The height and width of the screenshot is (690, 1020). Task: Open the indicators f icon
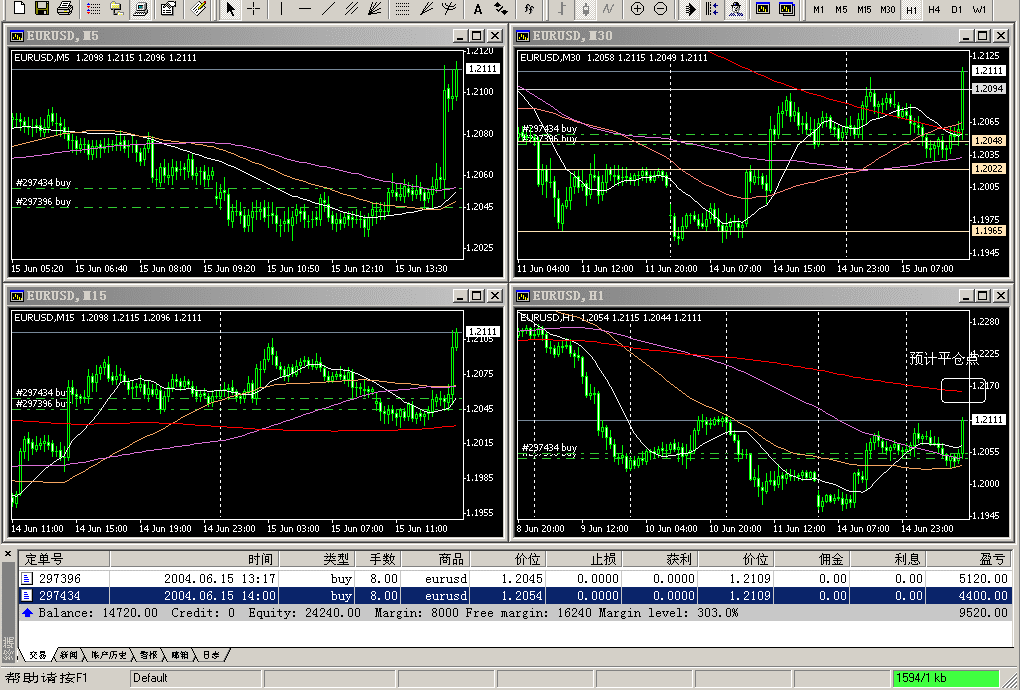pos(529,8)
